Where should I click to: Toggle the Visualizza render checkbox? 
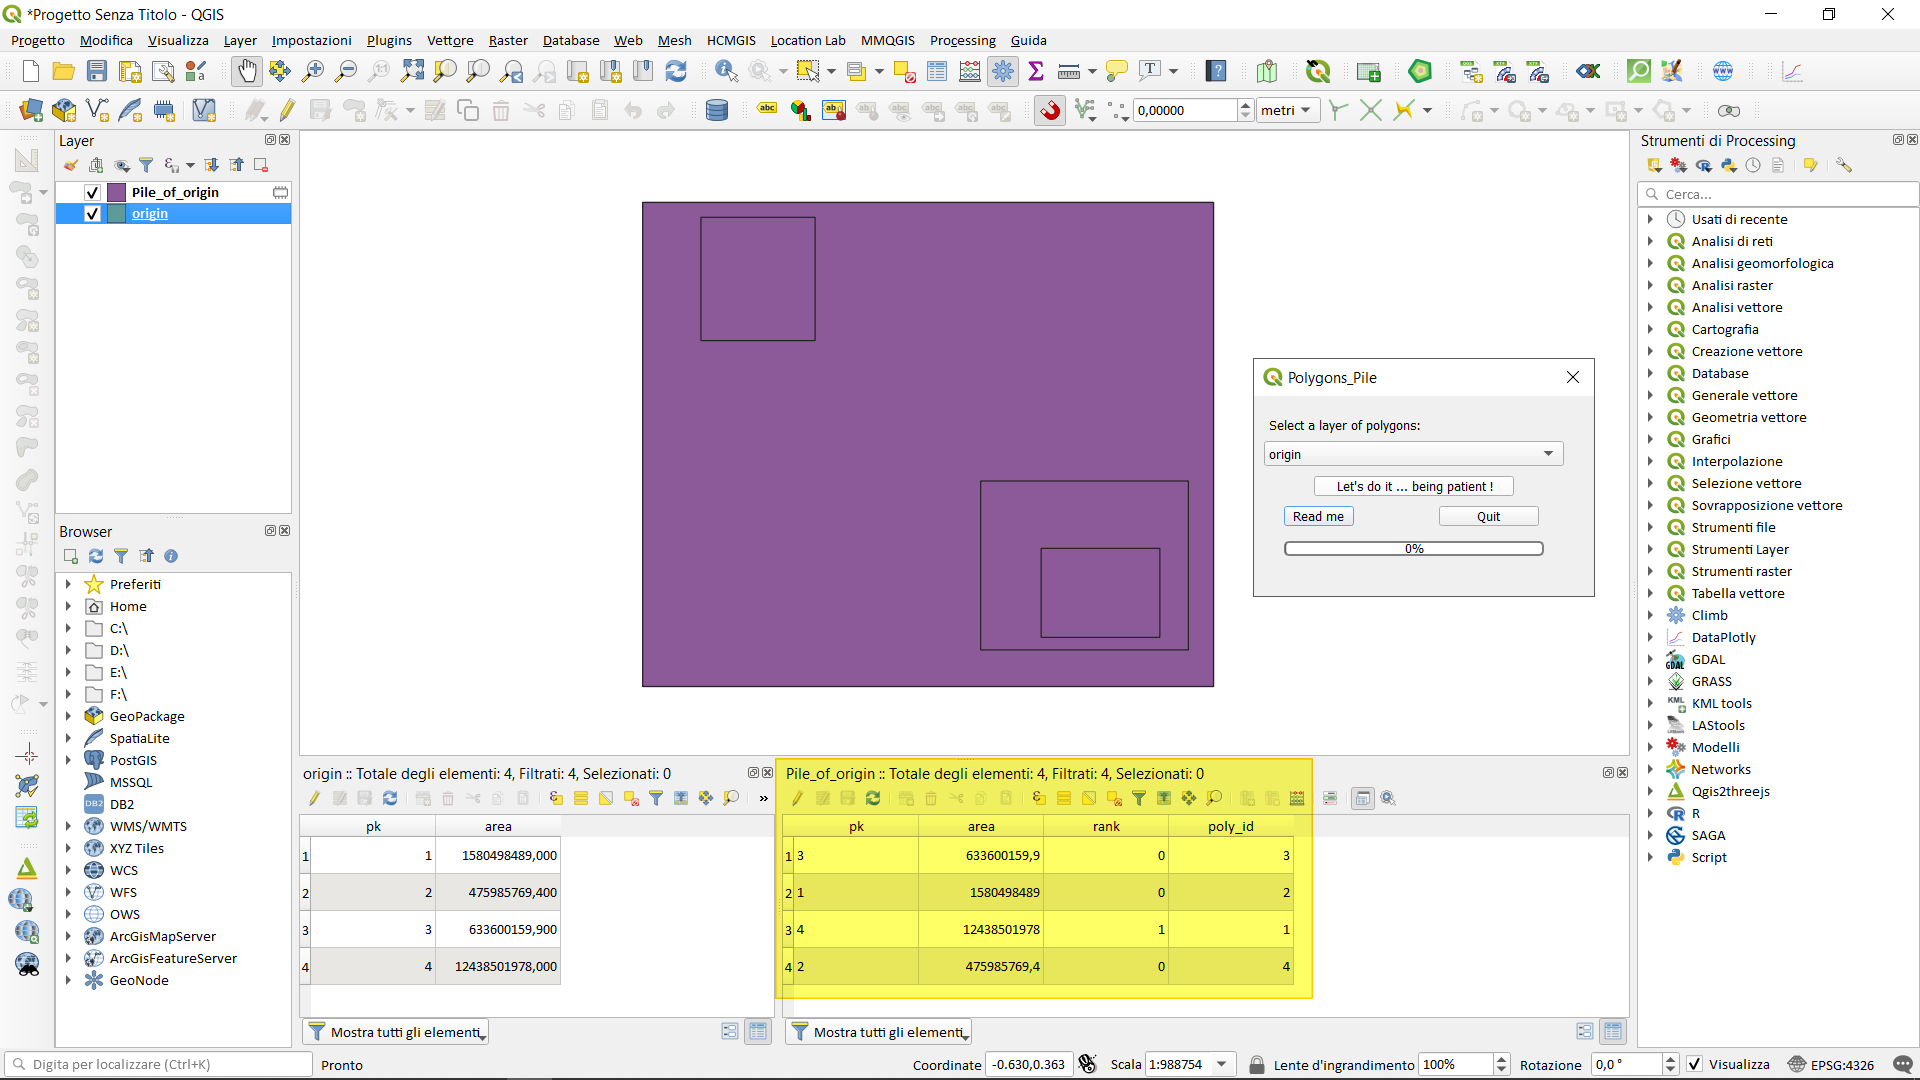[1694, 1064]
